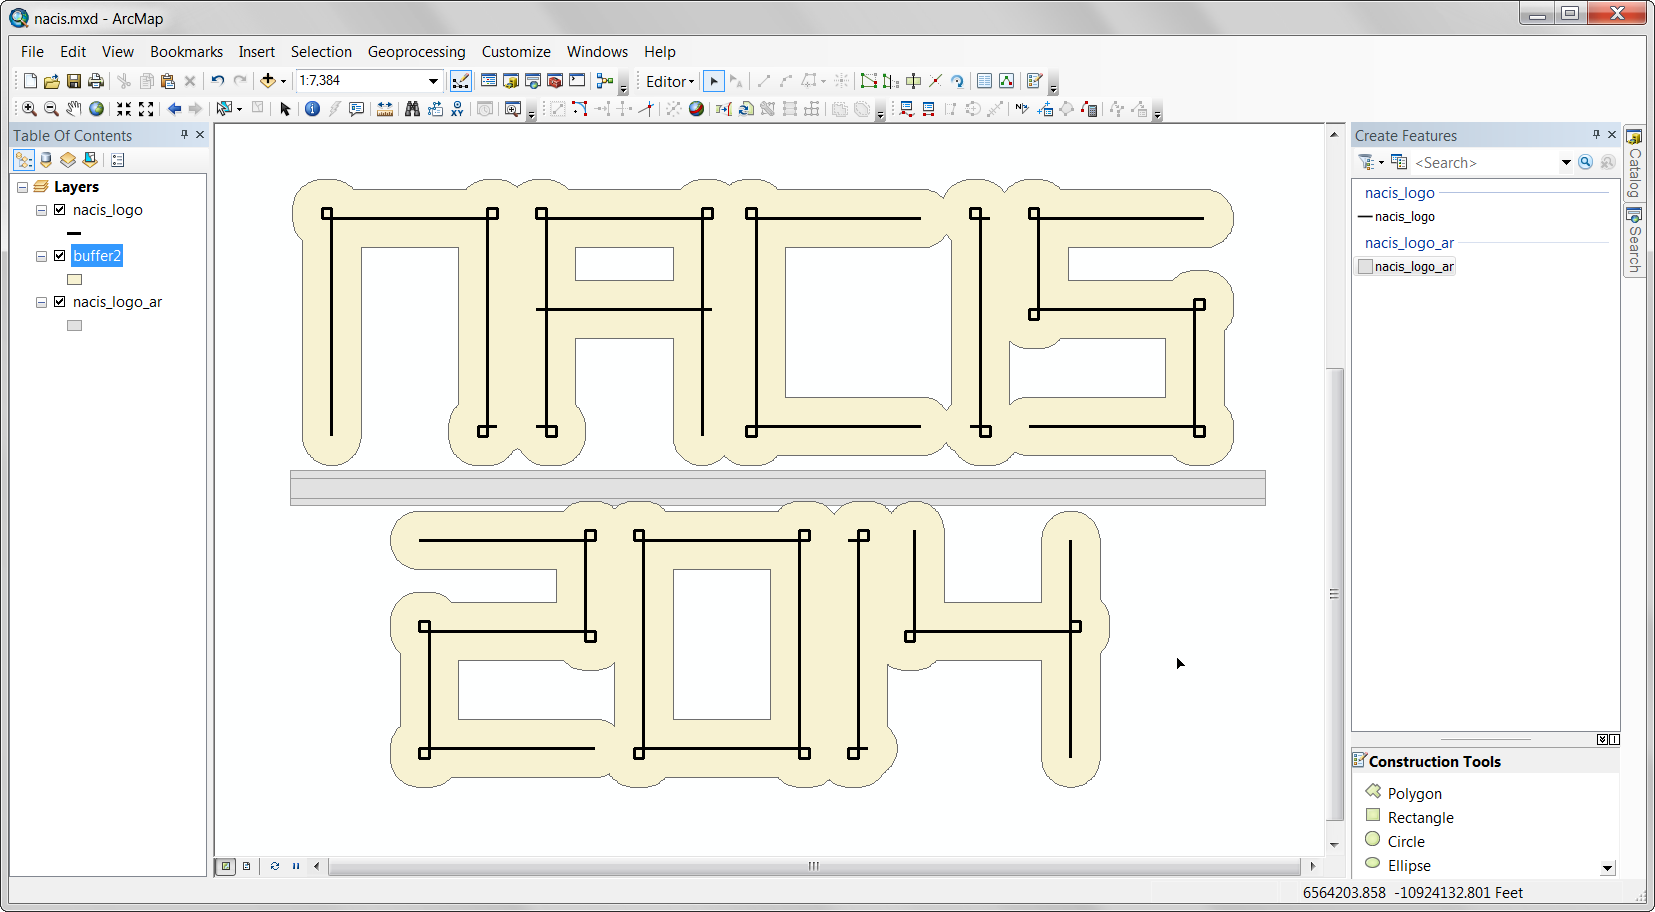The width and height of the screenshot is (1655, 912).
Task: Open the Find binoculars tool
Action: coord(412,109)
